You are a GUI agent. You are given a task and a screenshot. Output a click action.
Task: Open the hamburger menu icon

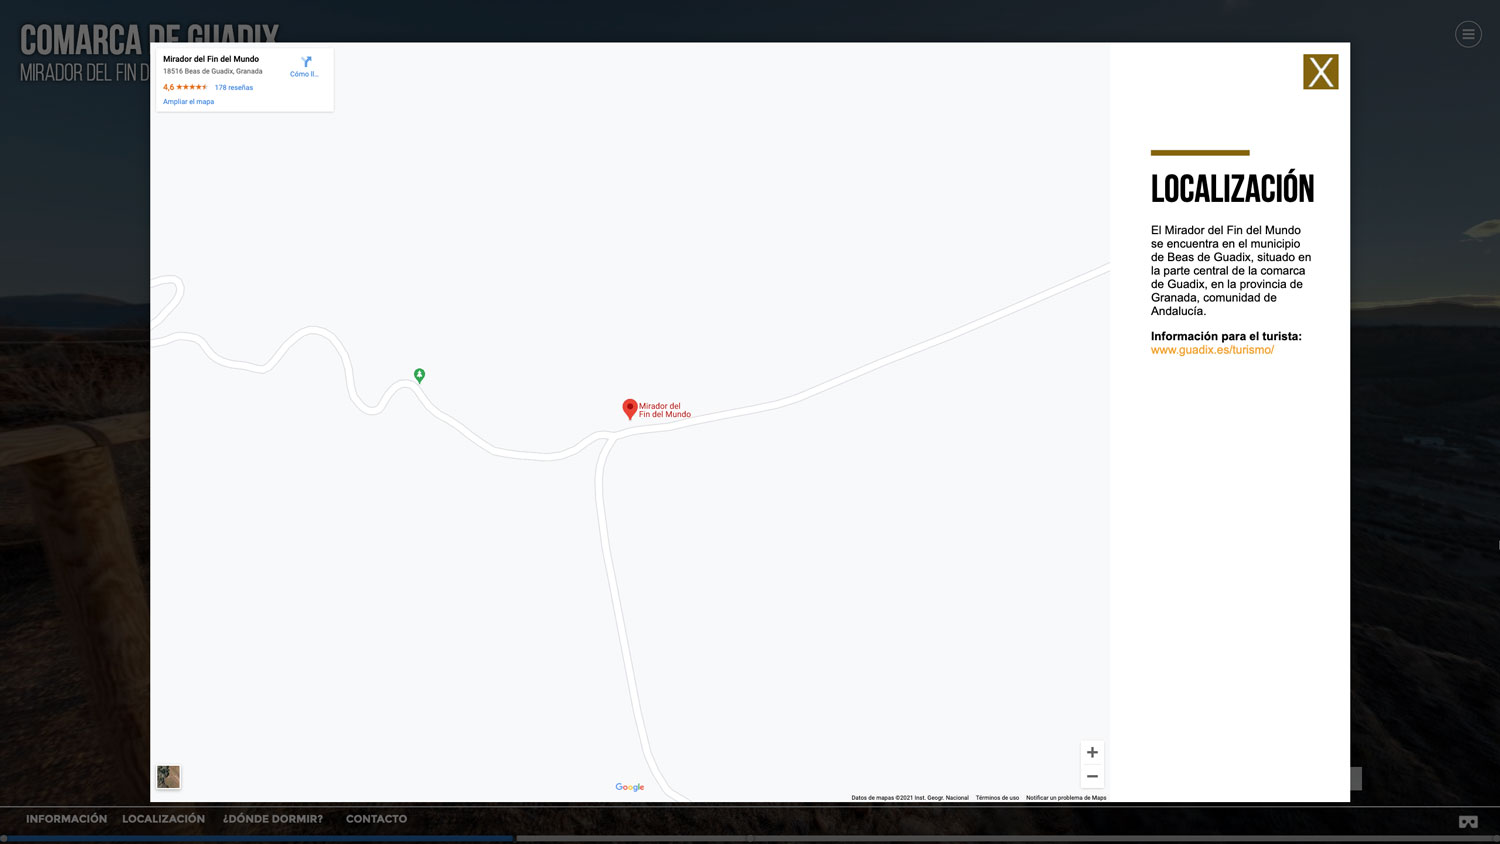click(1468, 34)
